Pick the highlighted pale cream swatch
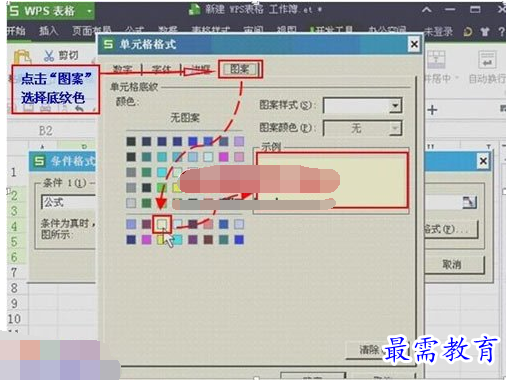The width and height of the screenshot is (506, 381). 162,224
